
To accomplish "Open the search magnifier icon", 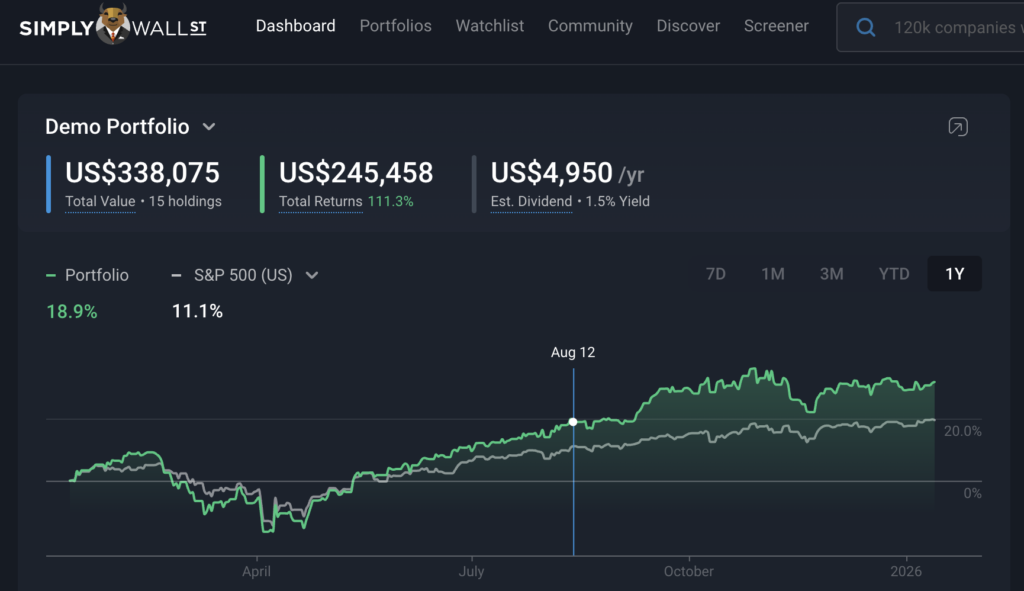I will click(865, 27).
